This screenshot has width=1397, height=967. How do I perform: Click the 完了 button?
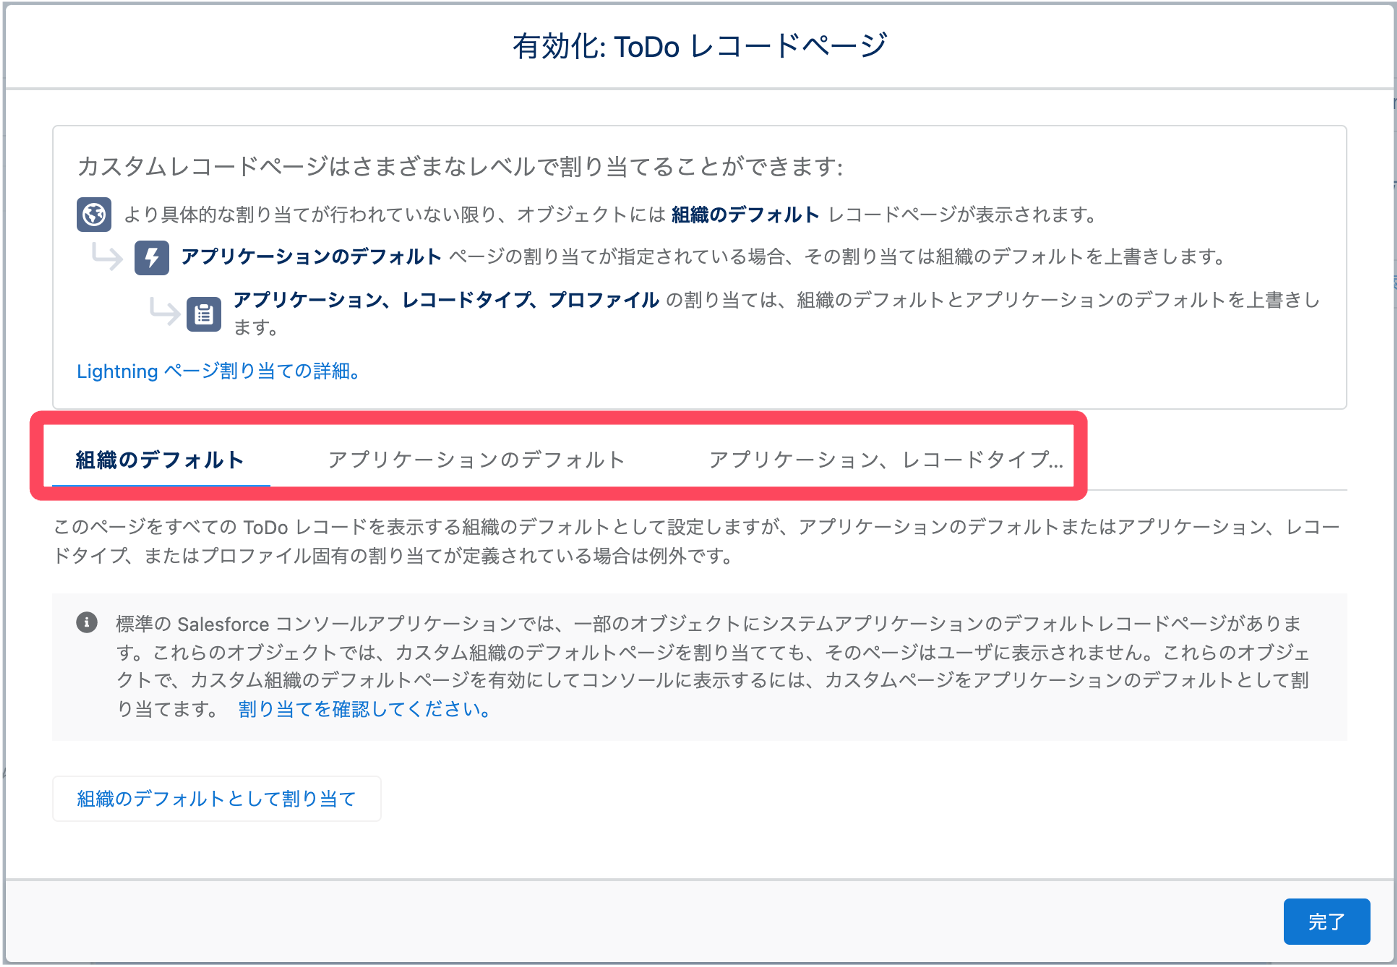tap(1327, 922)
